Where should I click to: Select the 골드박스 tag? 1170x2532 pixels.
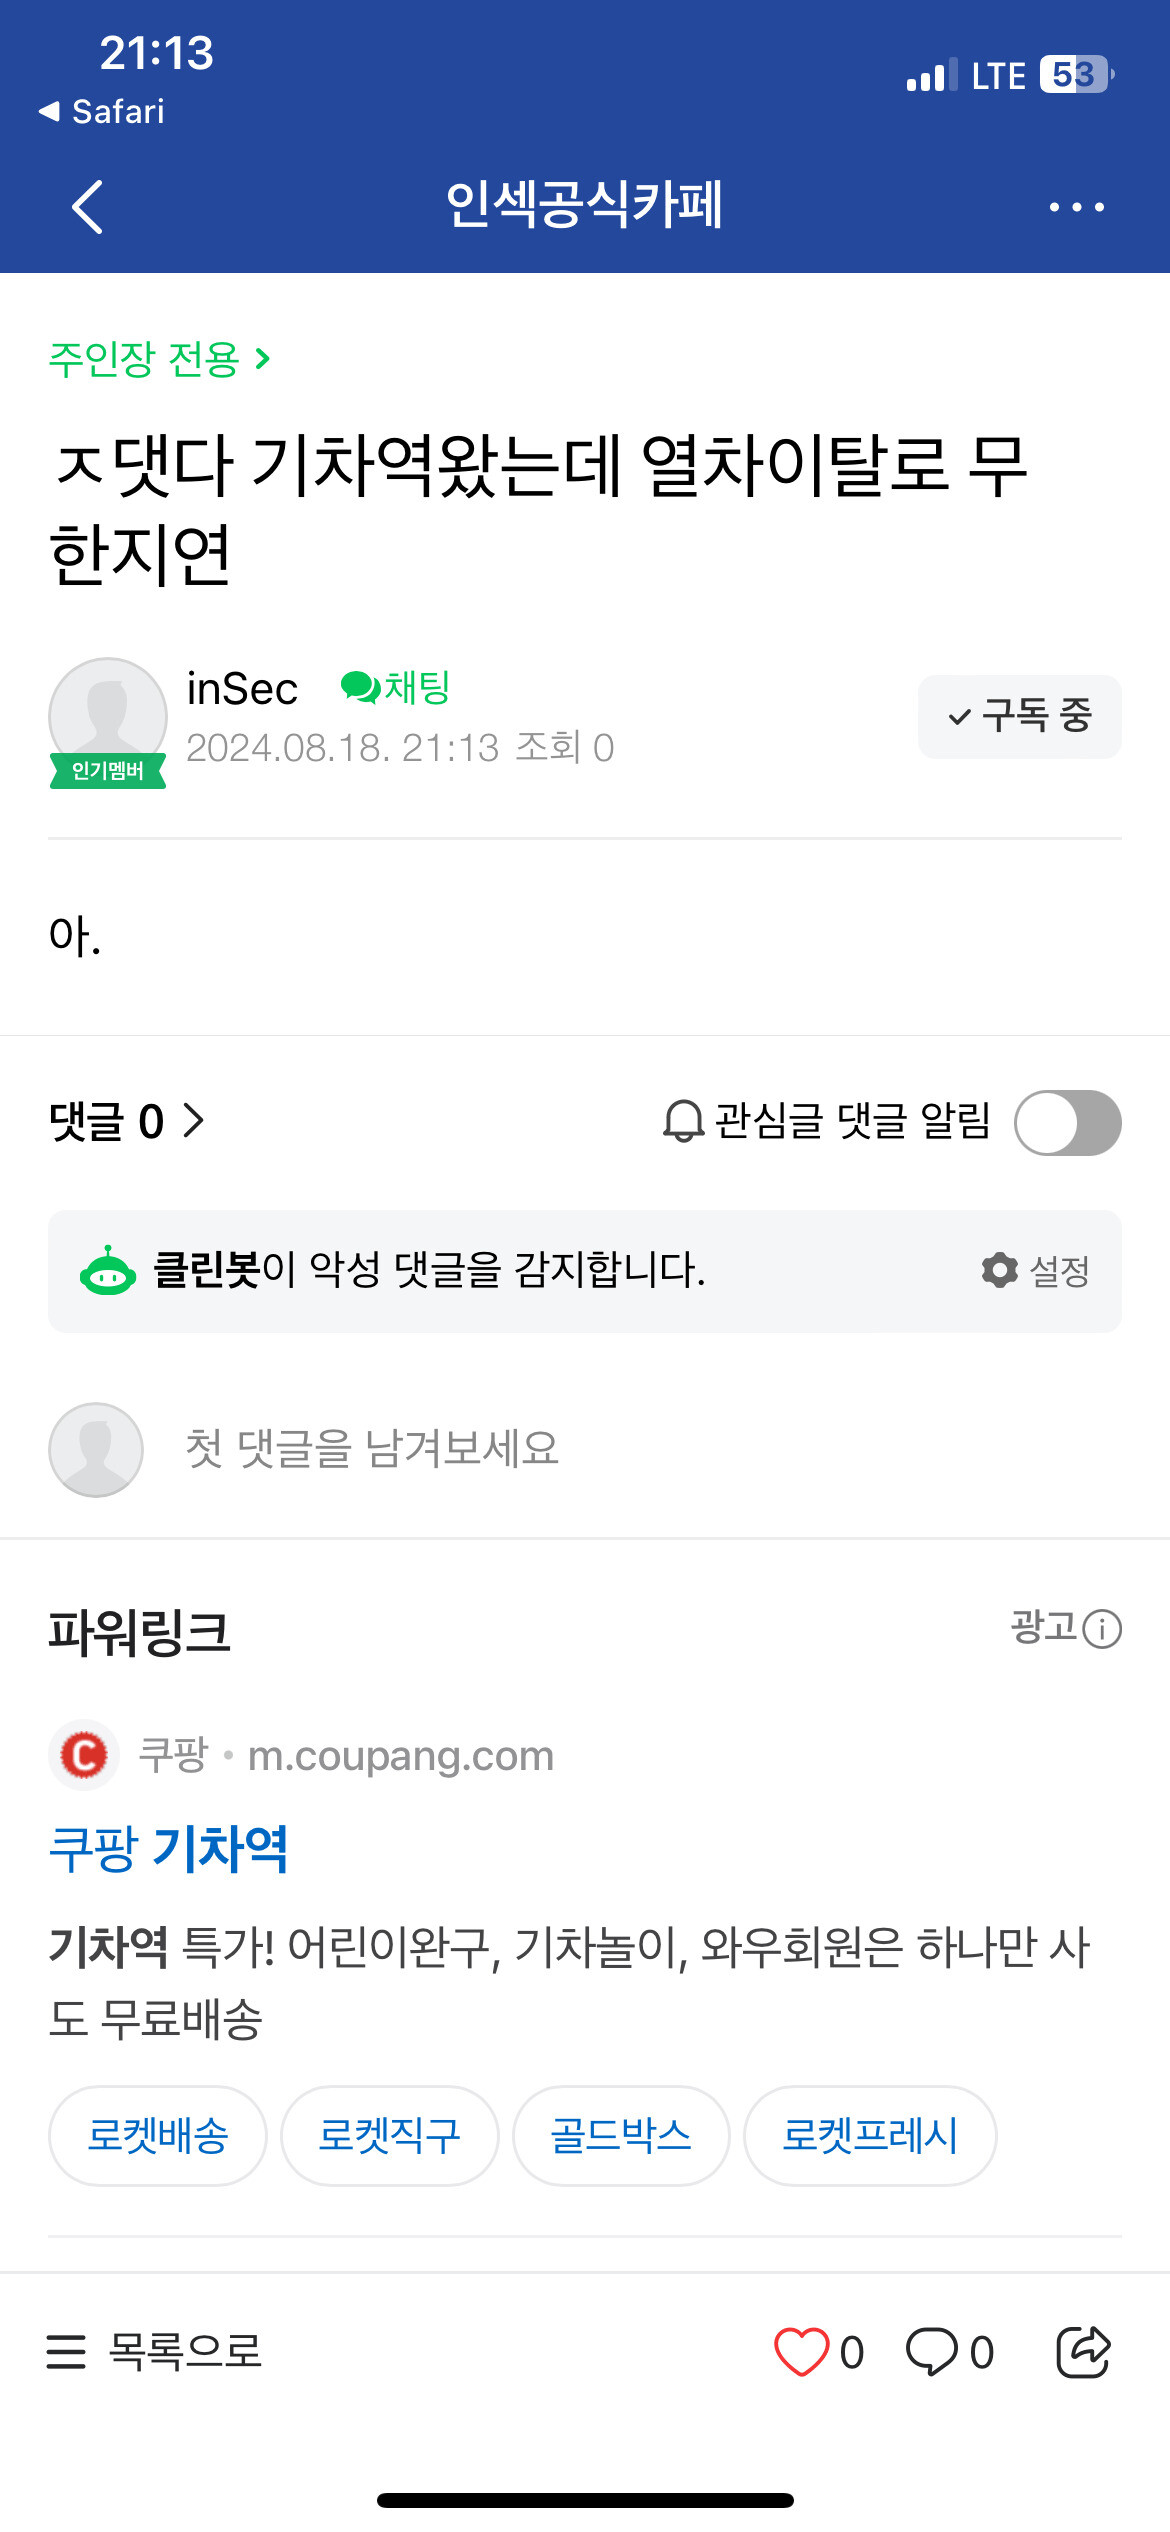point(621,2136)
